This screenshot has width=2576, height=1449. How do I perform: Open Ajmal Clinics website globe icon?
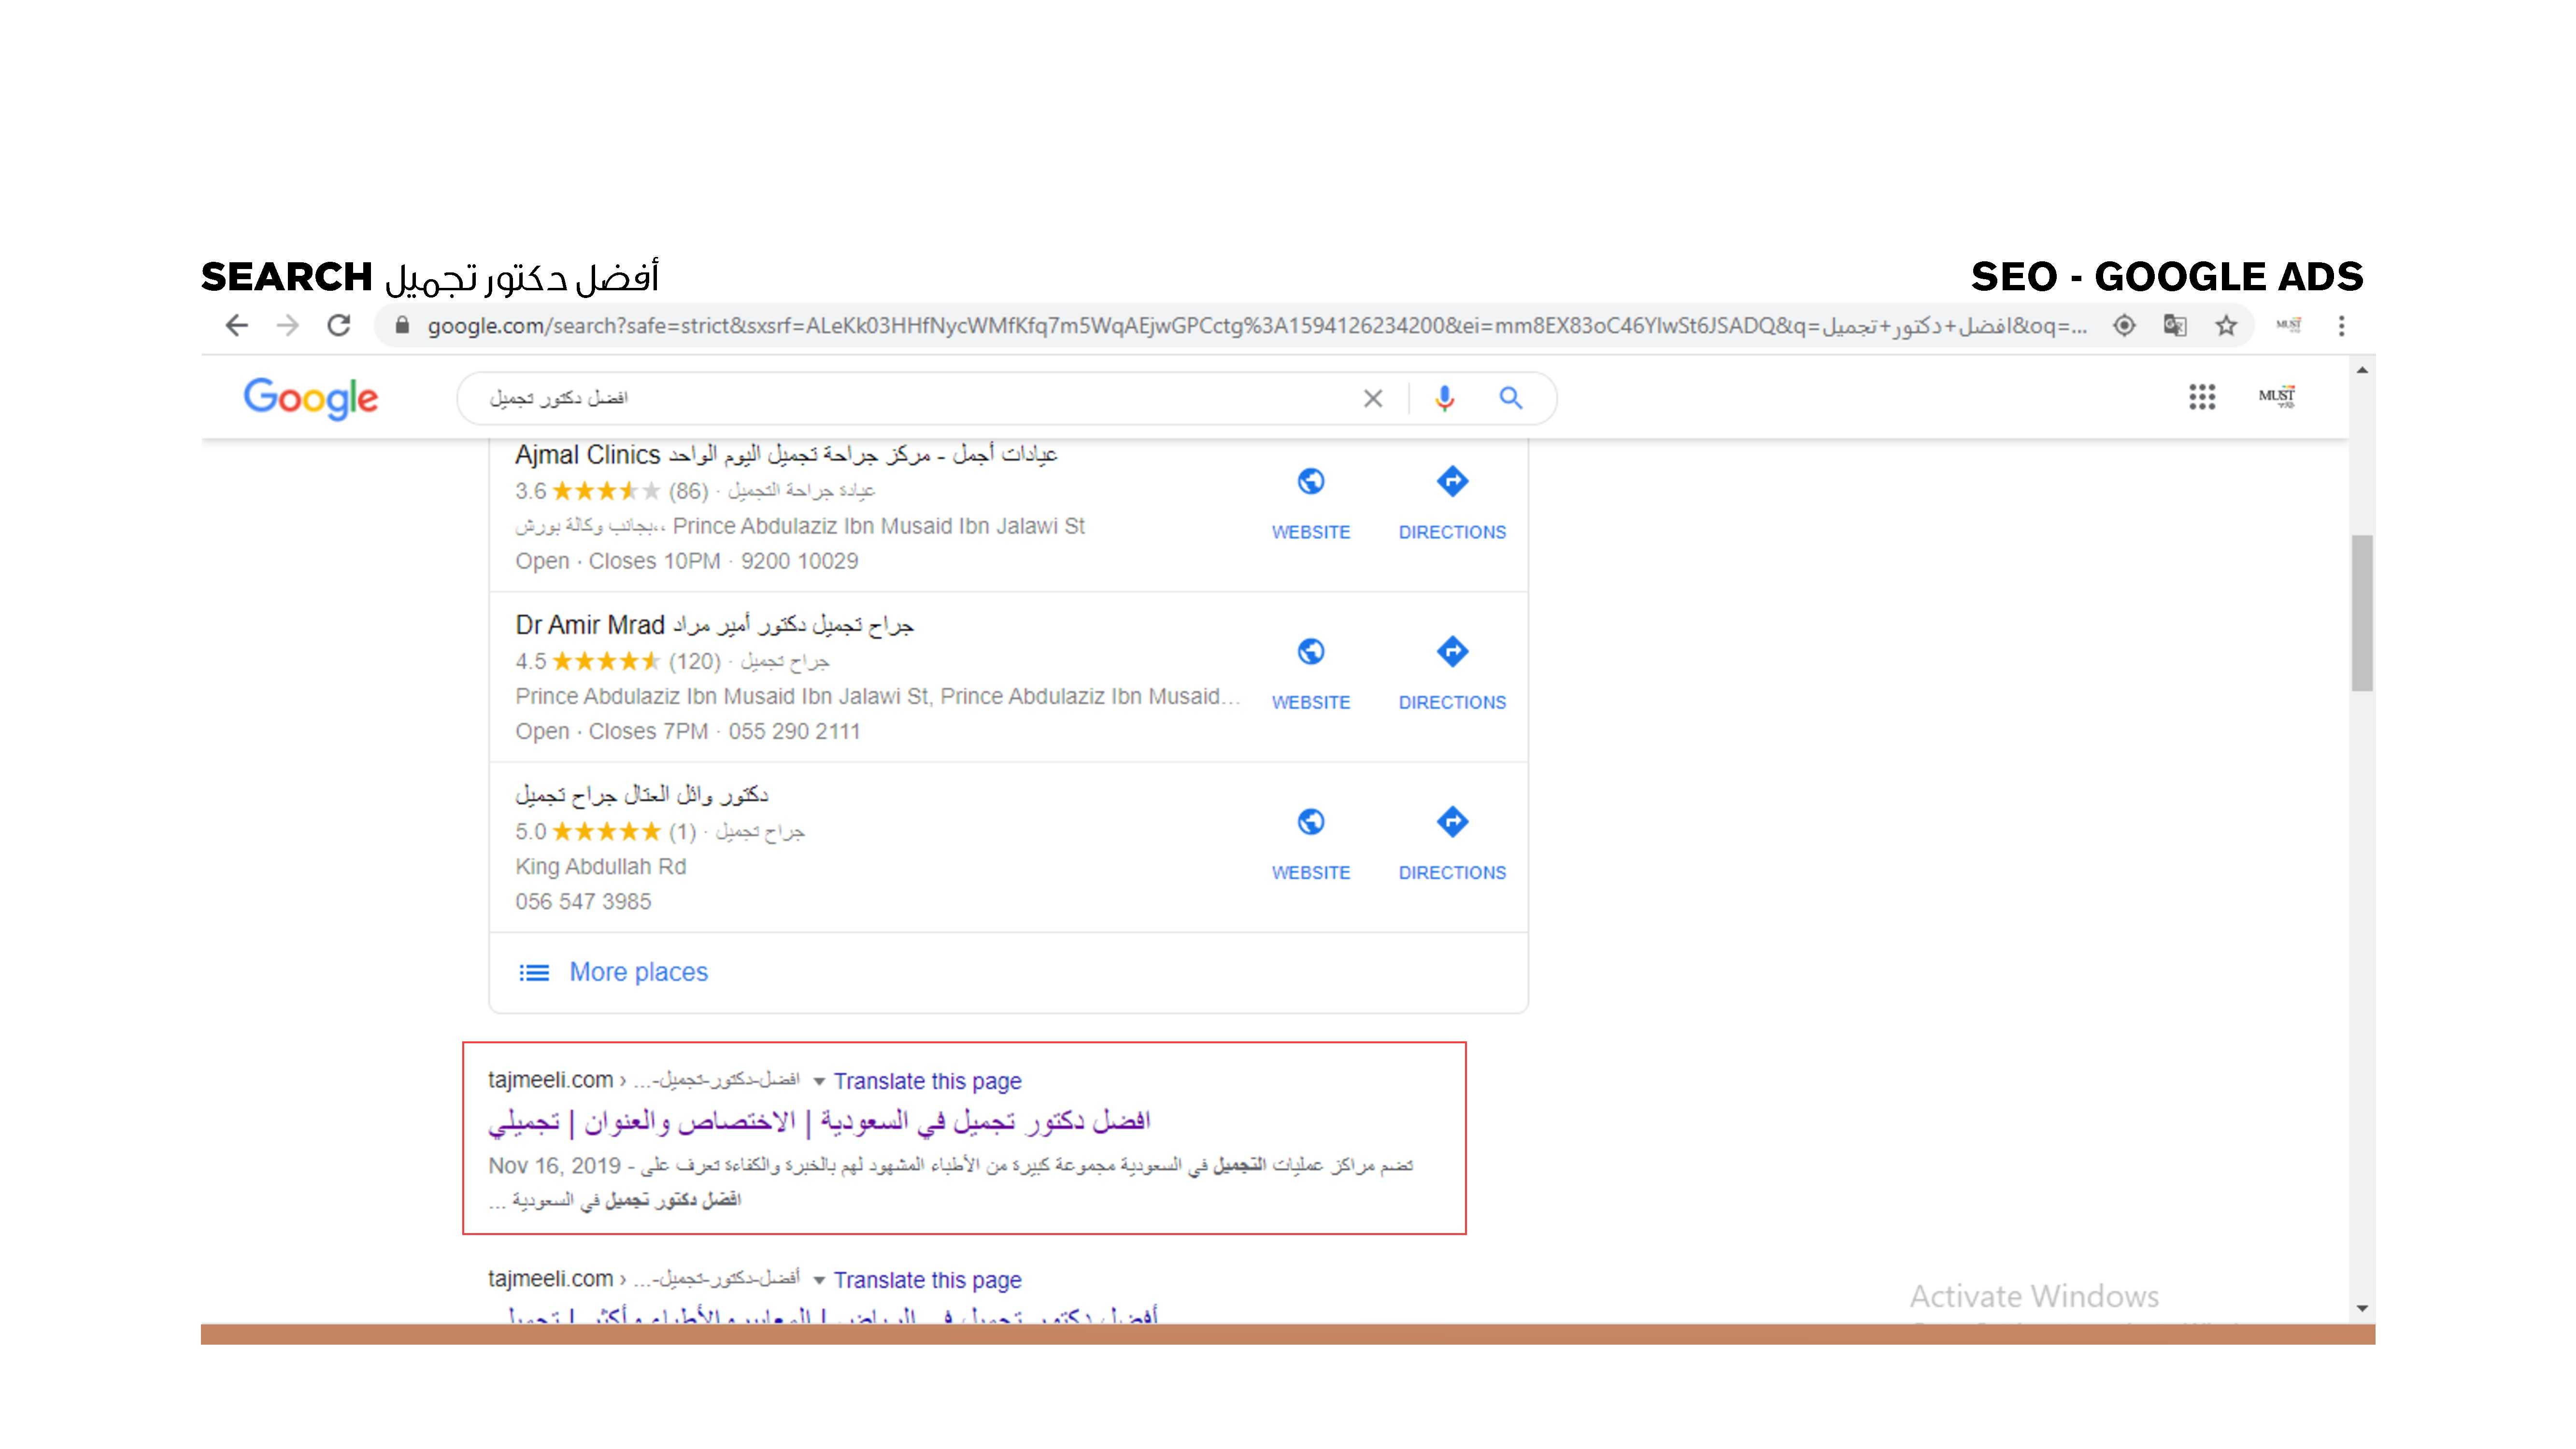pyautogui.click(x=1311, y=482)
